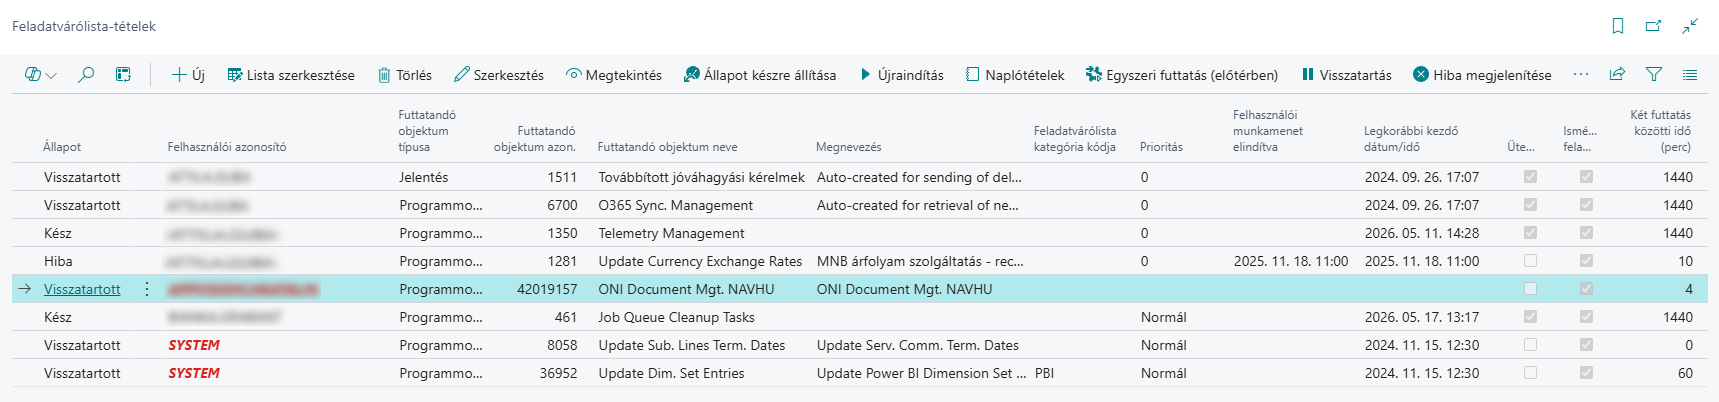1719x402 pixels.
Task: Click the Két futtatás közötti idő header
Action: click(x=1660, y=131)
